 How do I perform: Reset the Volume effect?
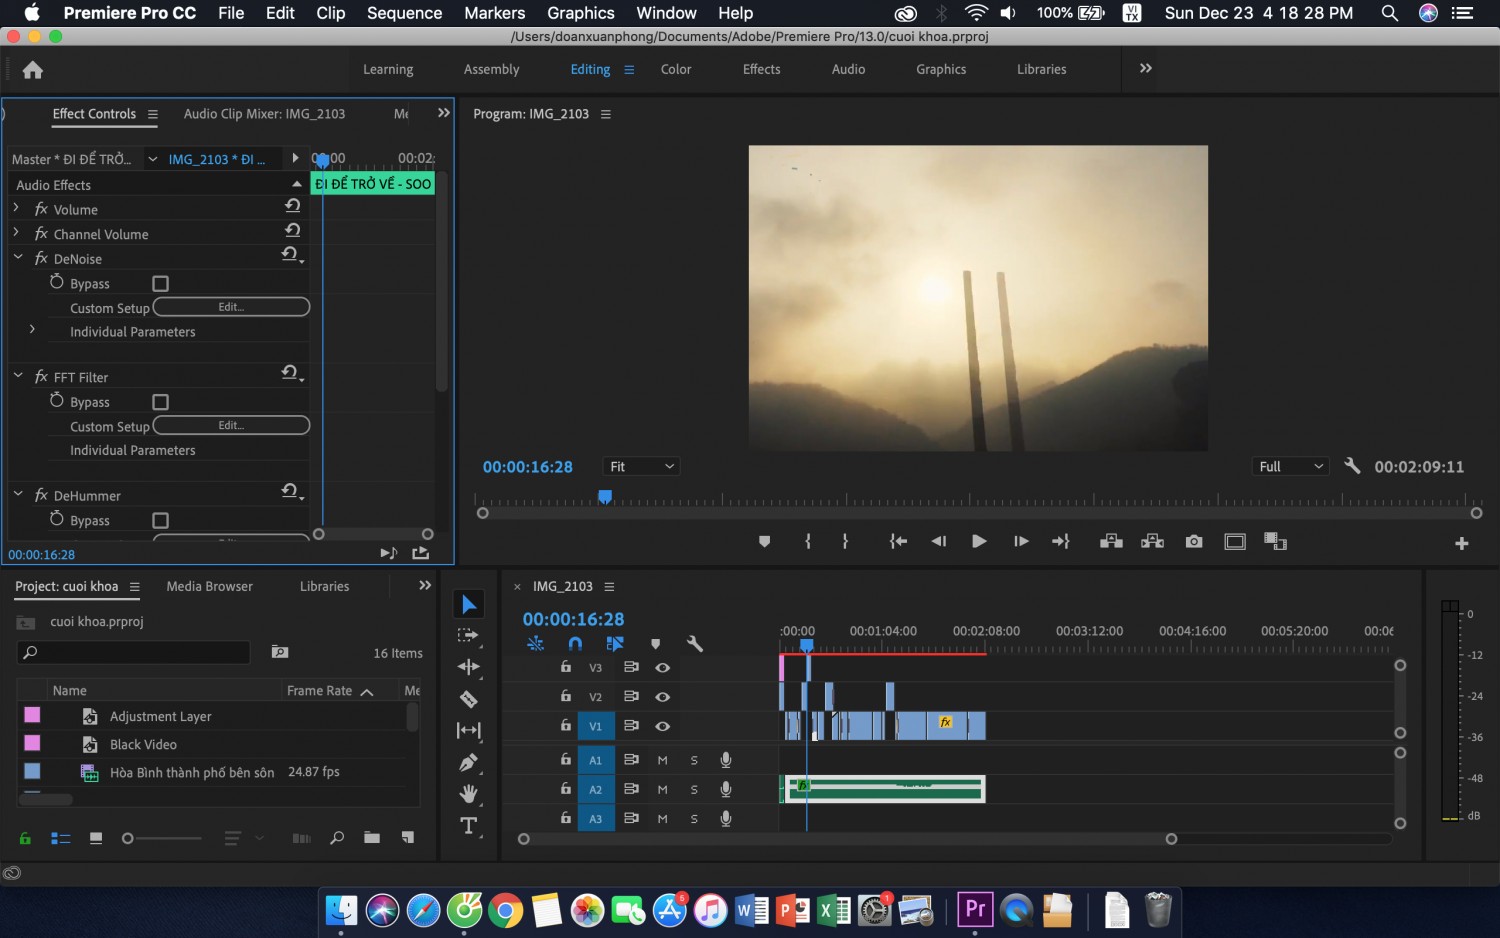(292, 206)
